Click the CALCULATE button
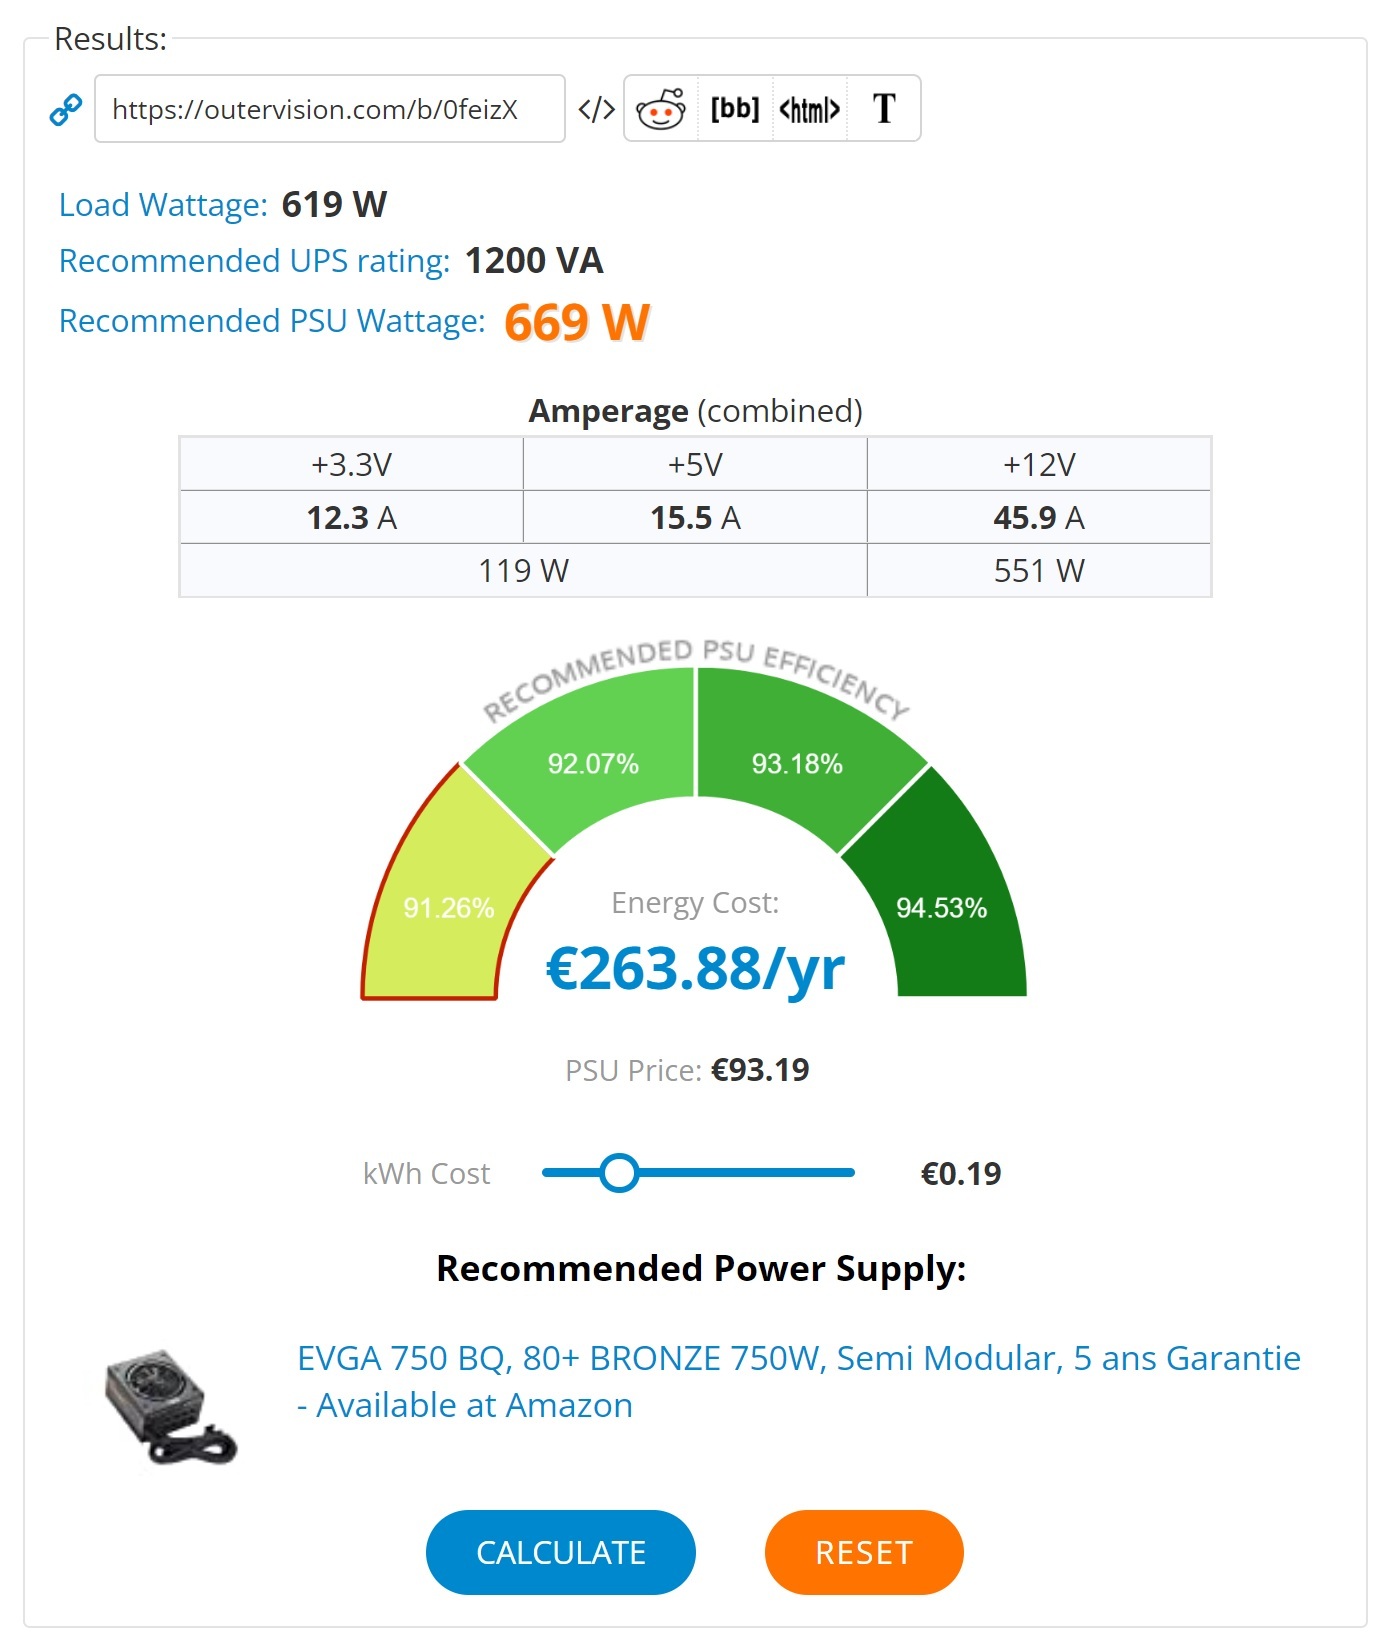This screenshot has height=1649, width=1395. click(x=561, y=1552)
